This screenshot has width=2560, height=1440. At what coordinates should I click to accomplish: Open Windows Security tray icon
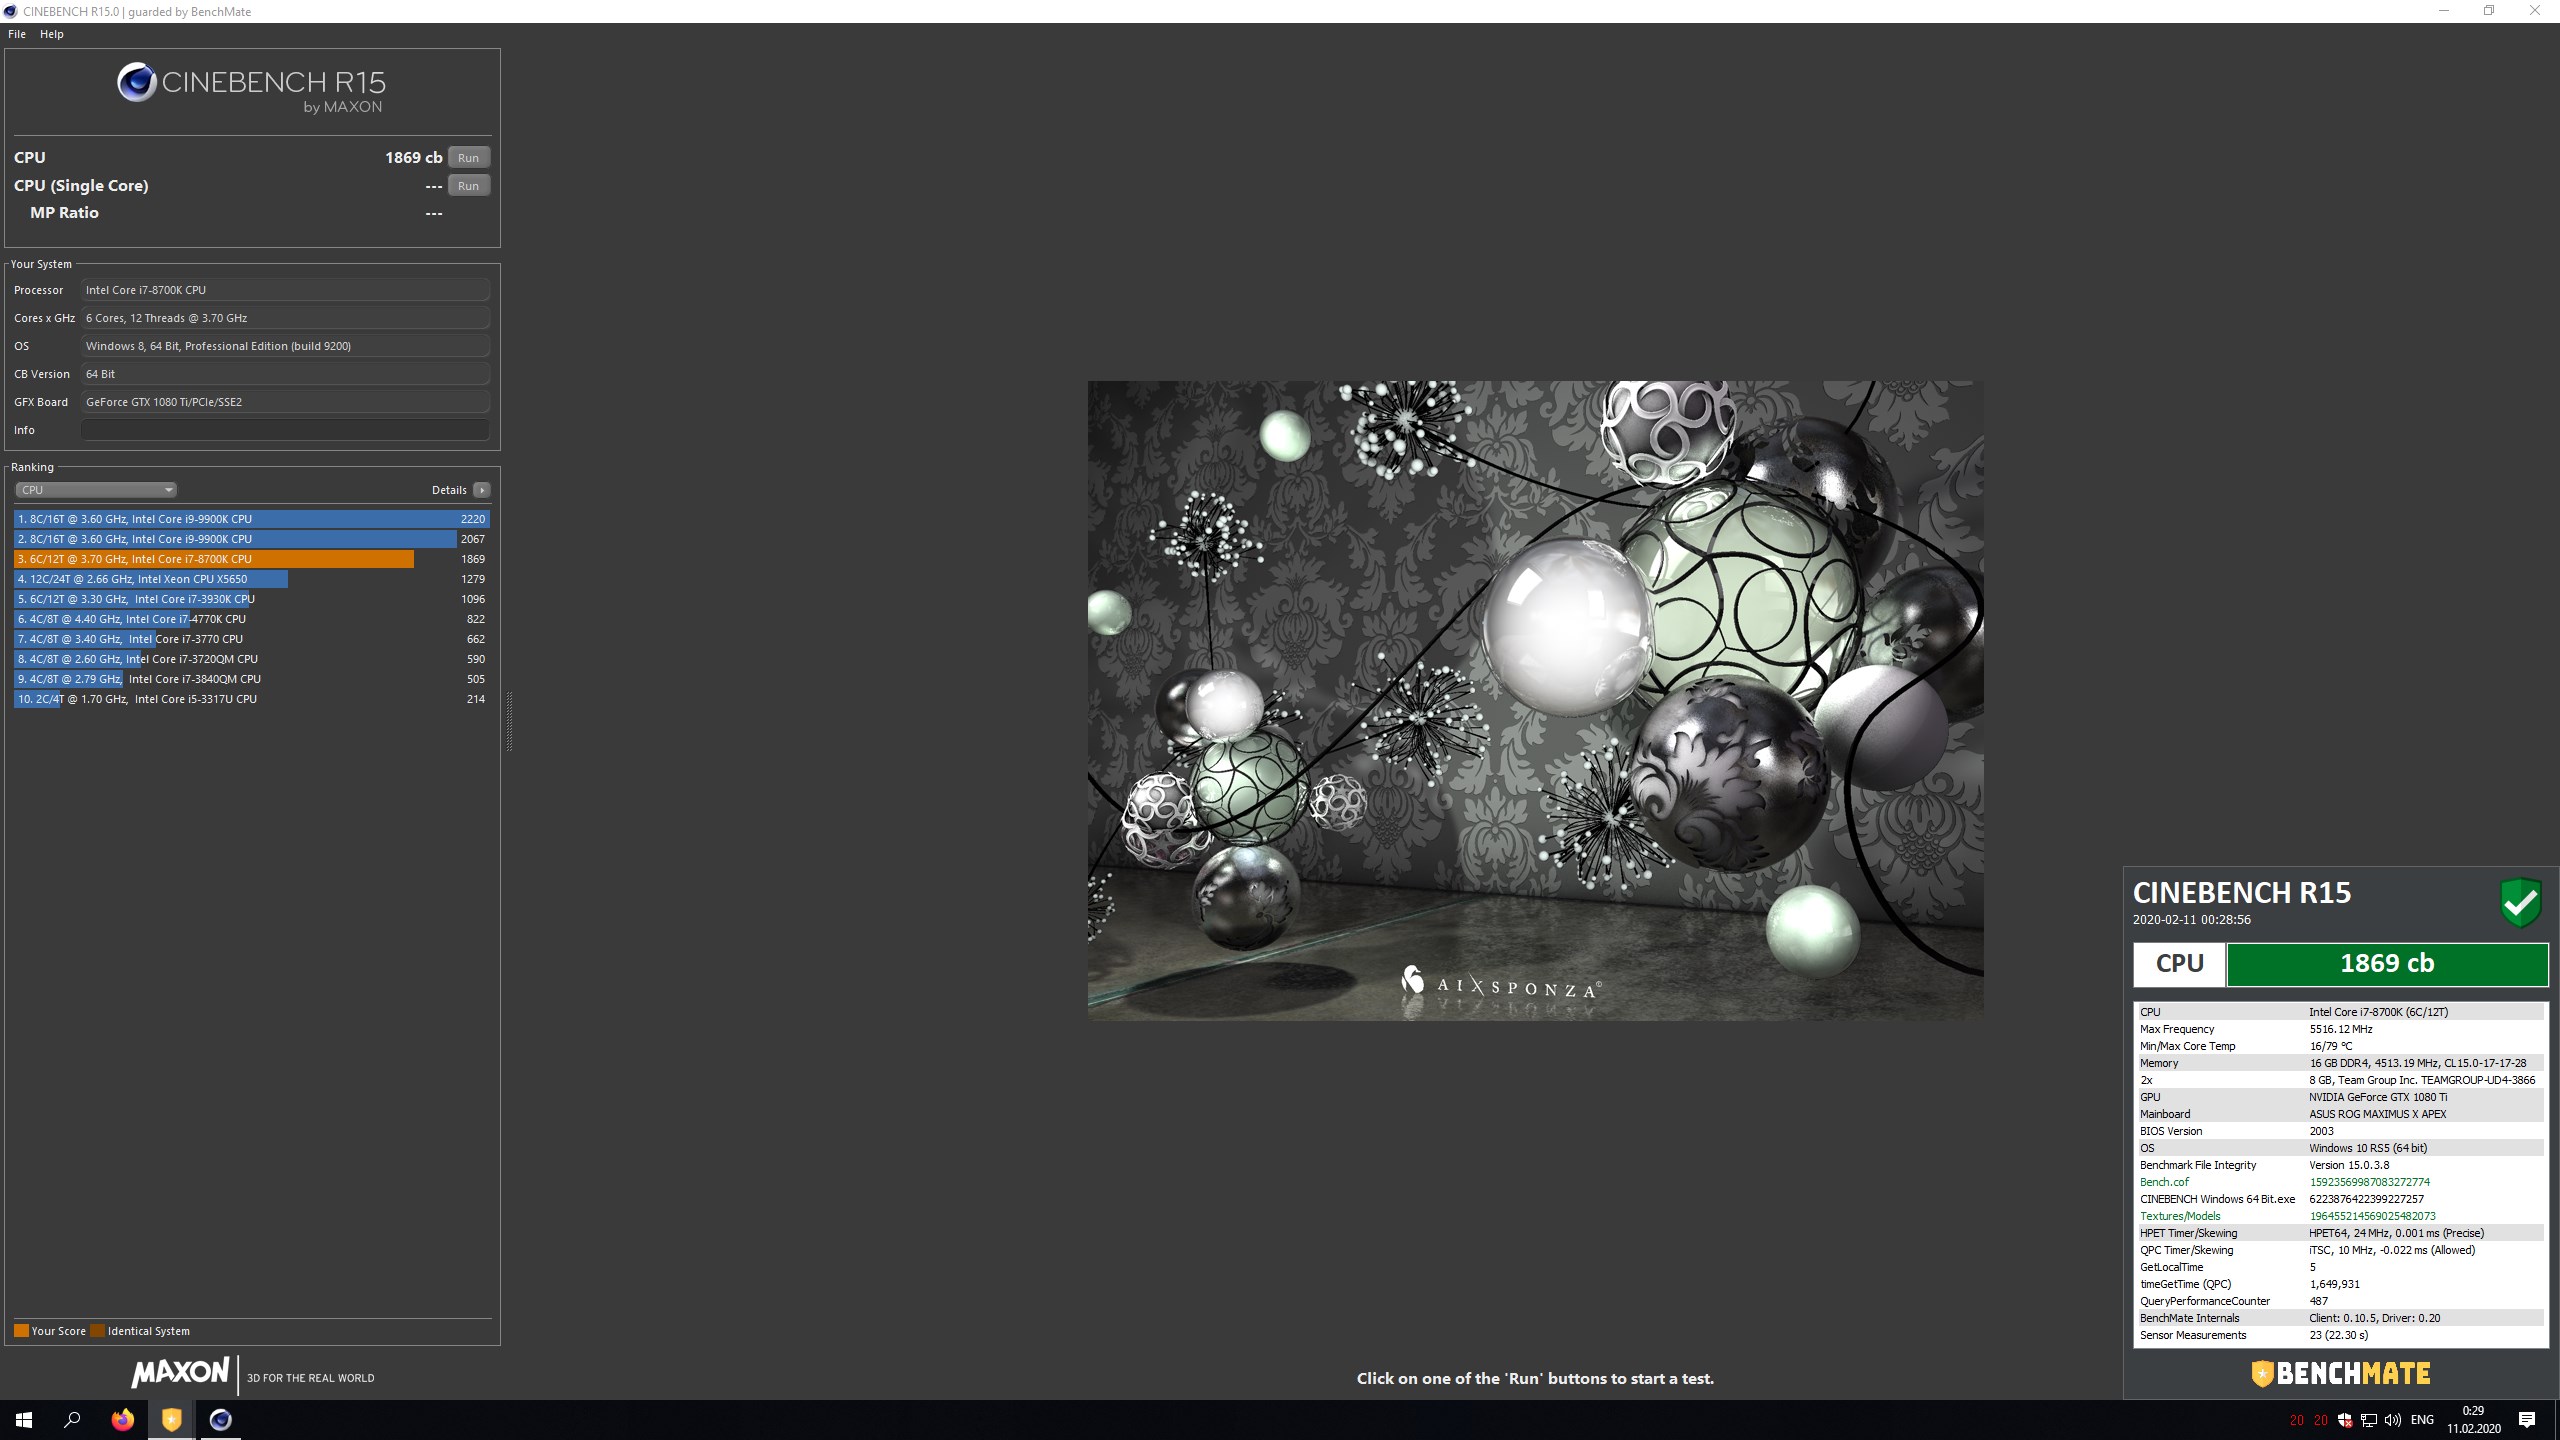click(x=2345, y=1420)
